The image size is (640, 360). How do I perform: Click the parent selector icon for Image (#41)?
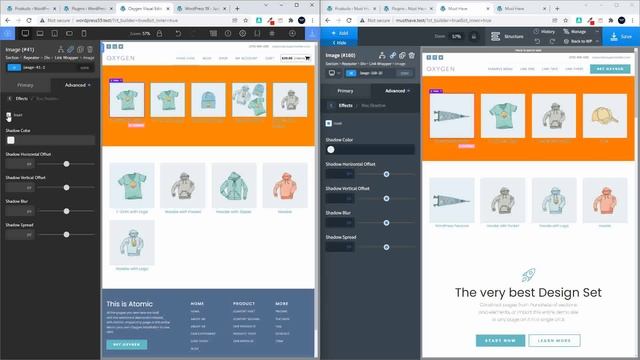pos(61,49)
